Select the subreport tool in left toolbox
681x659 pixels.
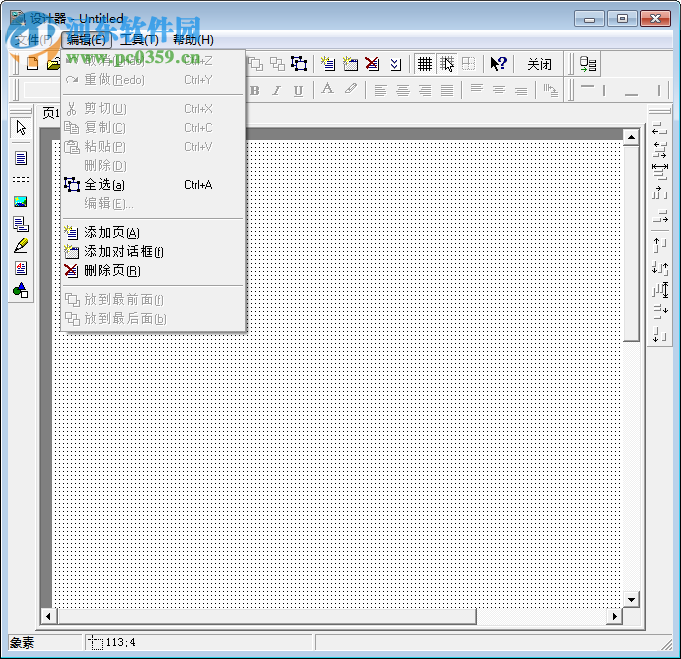point(21,224)
